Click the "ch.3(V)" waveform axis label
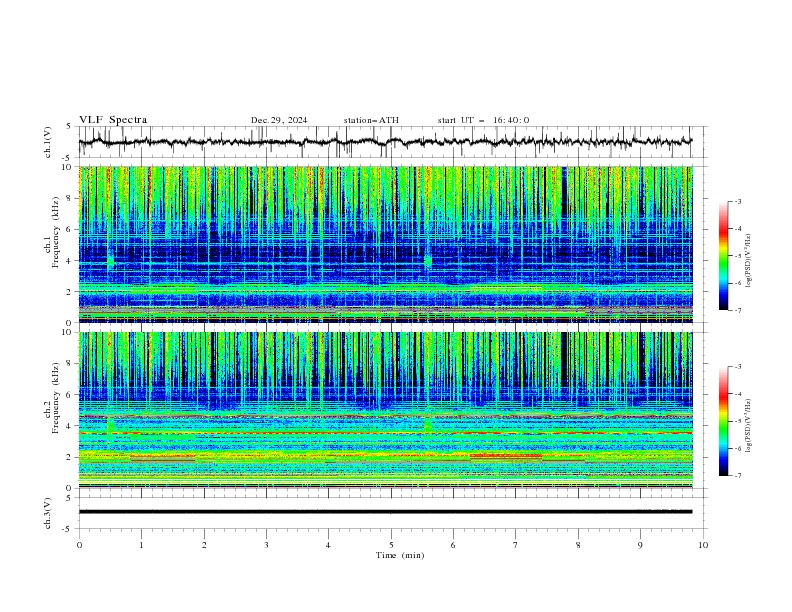 pos(48,513)
